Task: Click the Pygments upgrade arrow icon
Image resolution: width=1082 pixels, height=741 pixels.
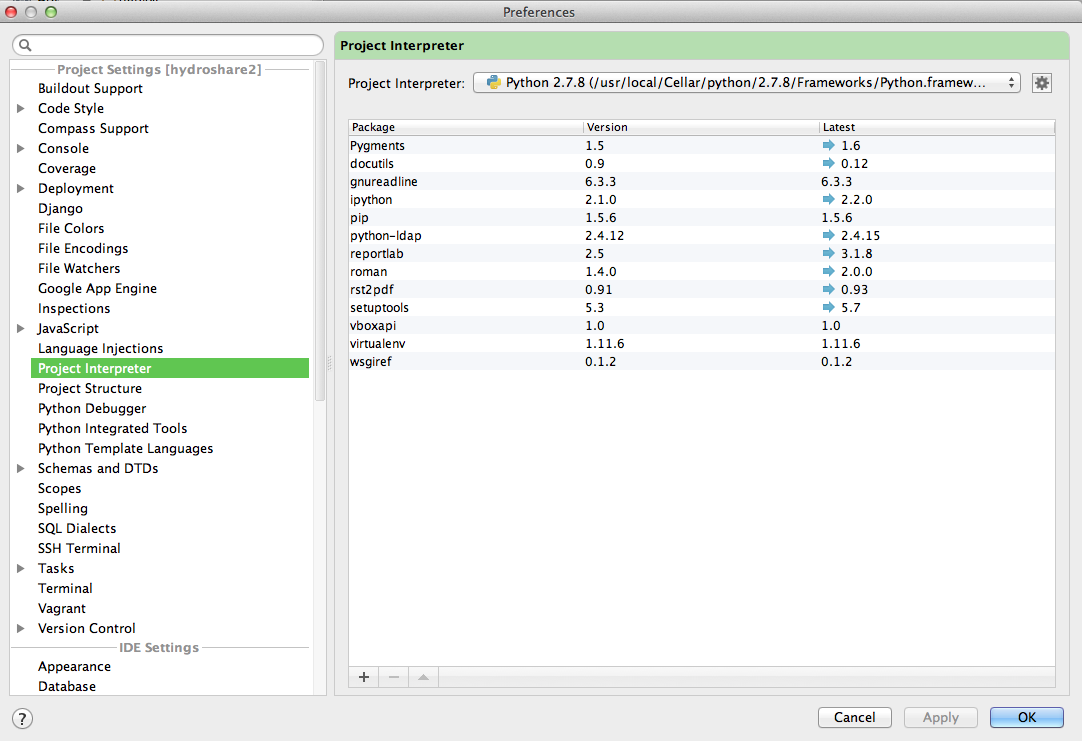Action: [828, 146]
